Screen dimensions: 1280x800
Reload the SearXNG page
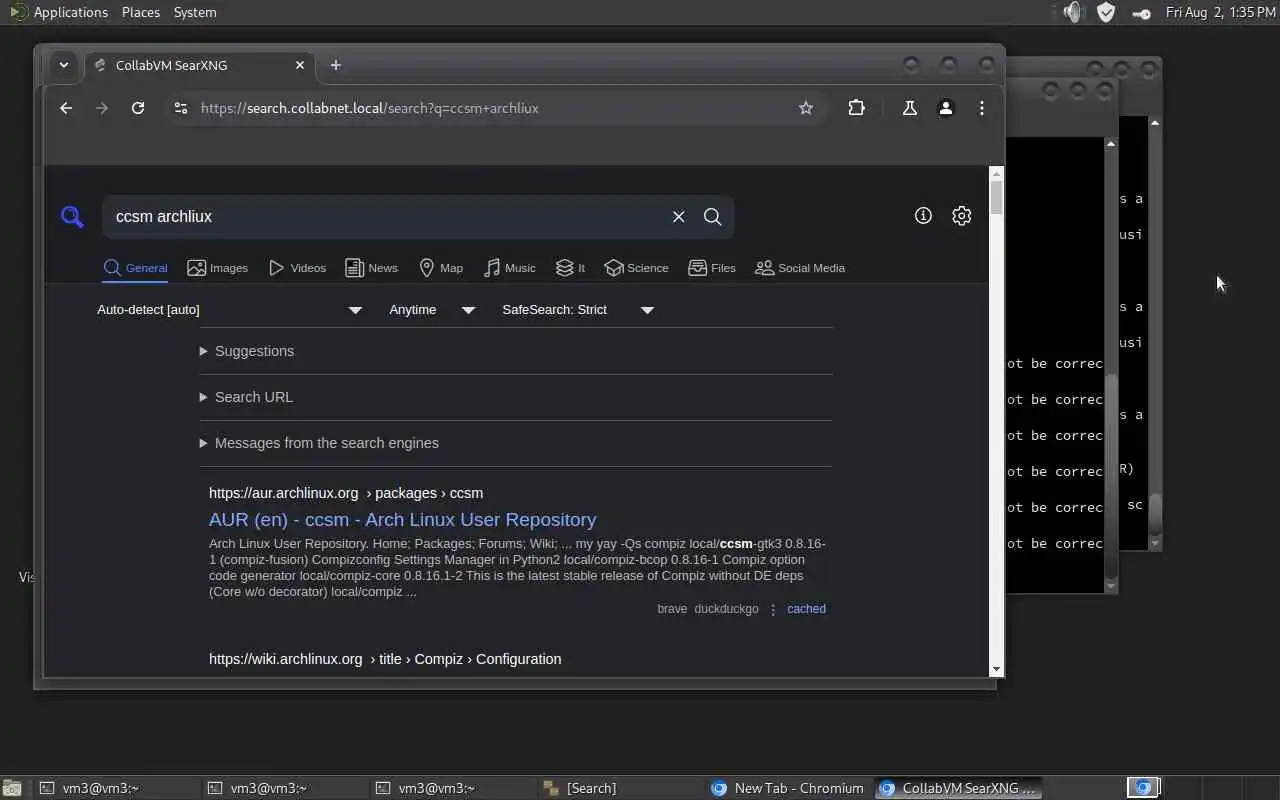[138, 108]
